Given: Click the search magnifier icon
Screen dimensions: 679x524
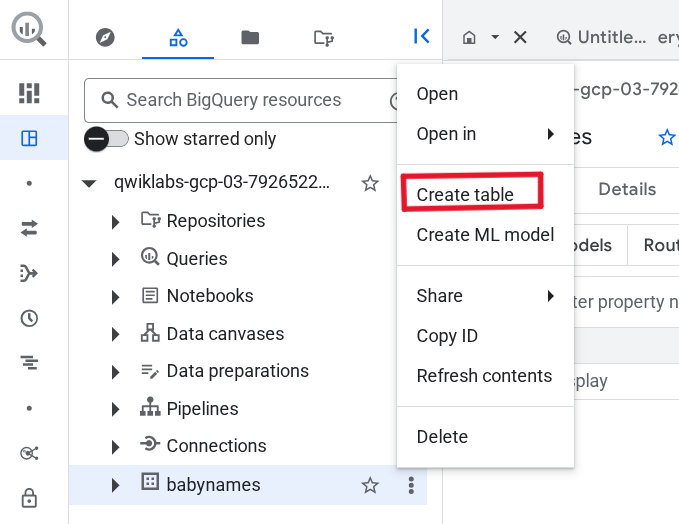Looking at the screenshot, I should 109,100.
